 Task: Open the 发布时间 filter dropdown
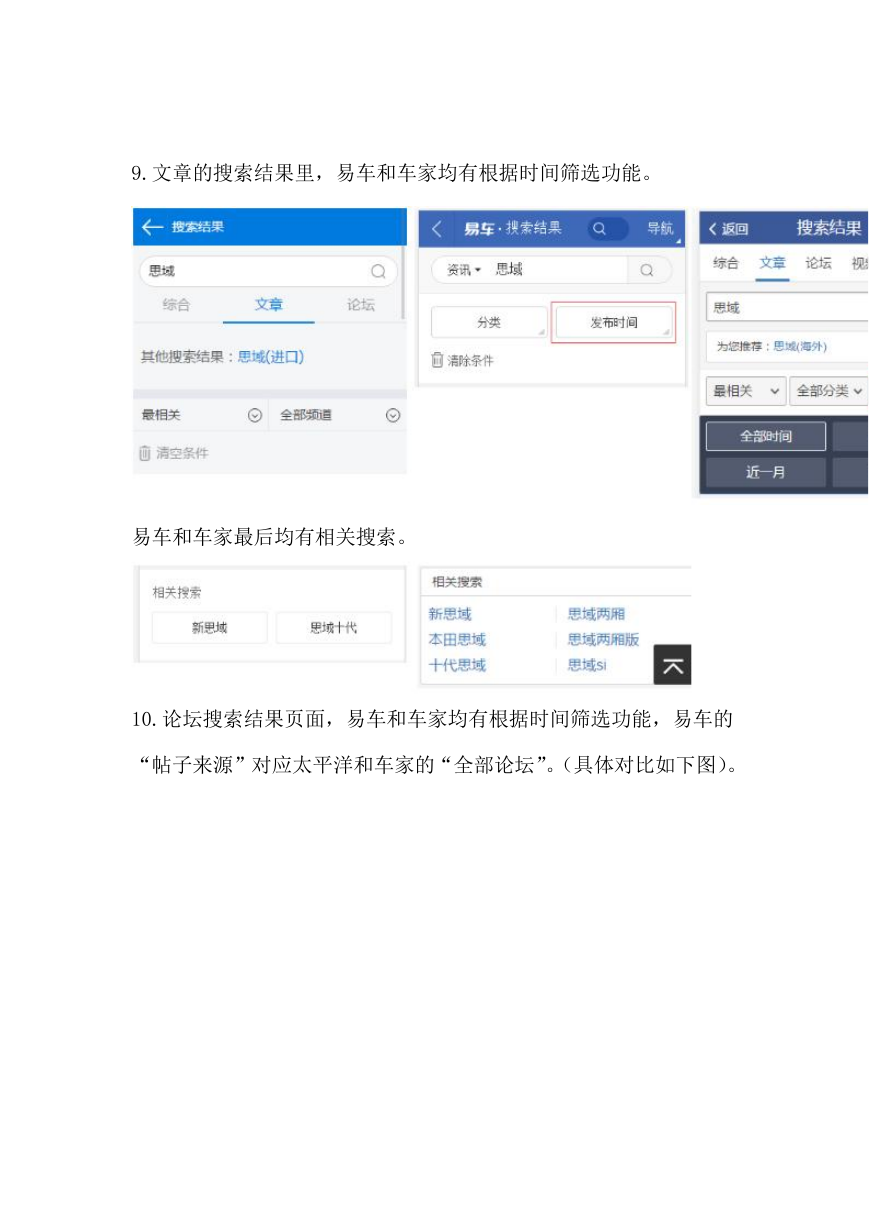[613, 323]
